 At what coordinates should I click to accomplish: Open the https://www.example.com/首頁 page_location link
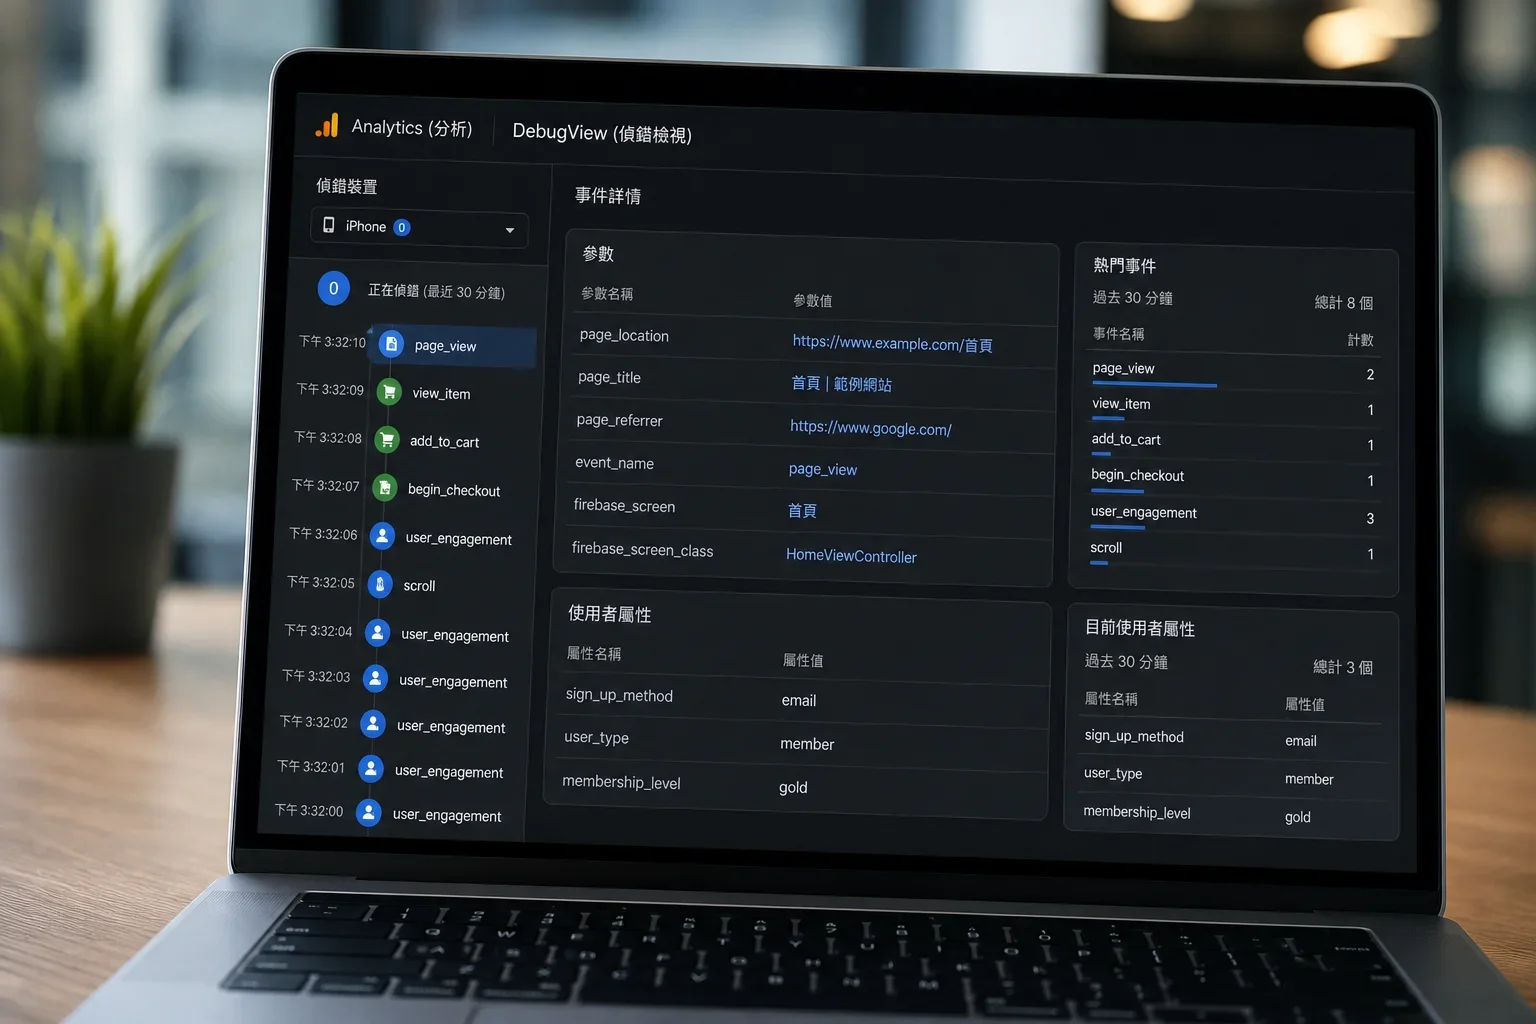pos(892,343)
